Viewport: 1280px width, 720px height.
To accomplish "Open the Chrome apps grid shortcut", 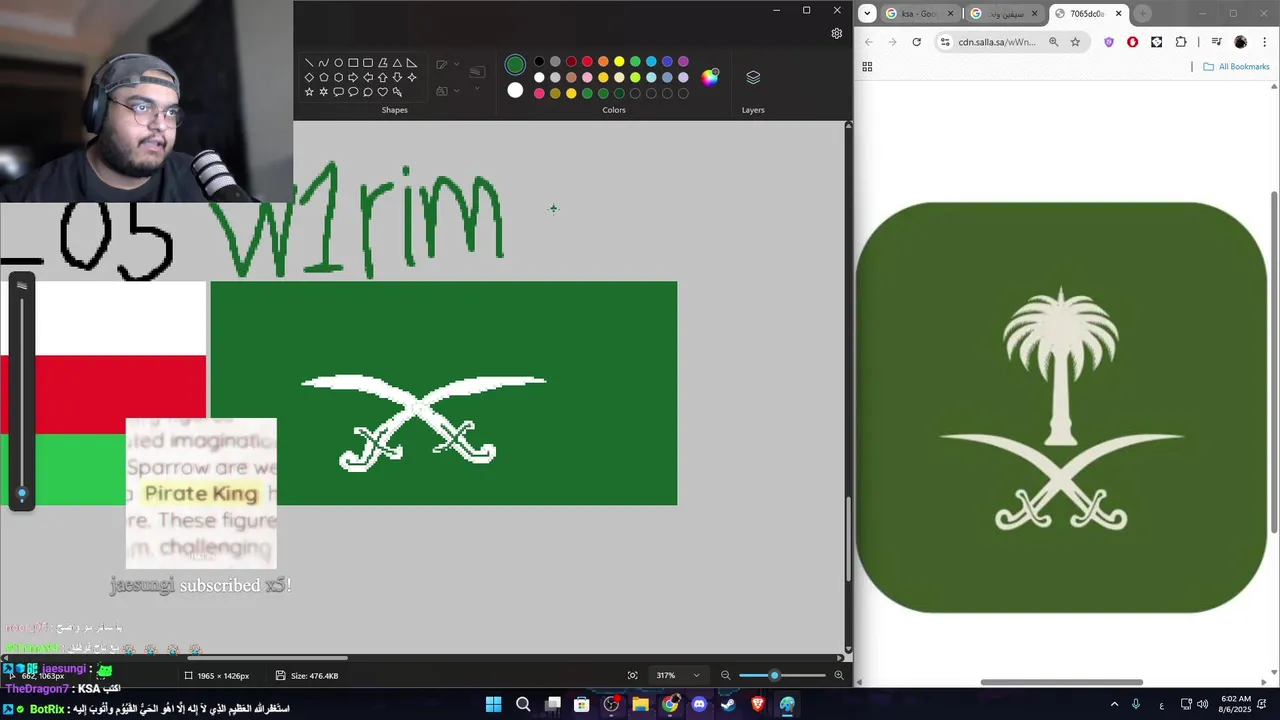I will [x=867, y=67].
